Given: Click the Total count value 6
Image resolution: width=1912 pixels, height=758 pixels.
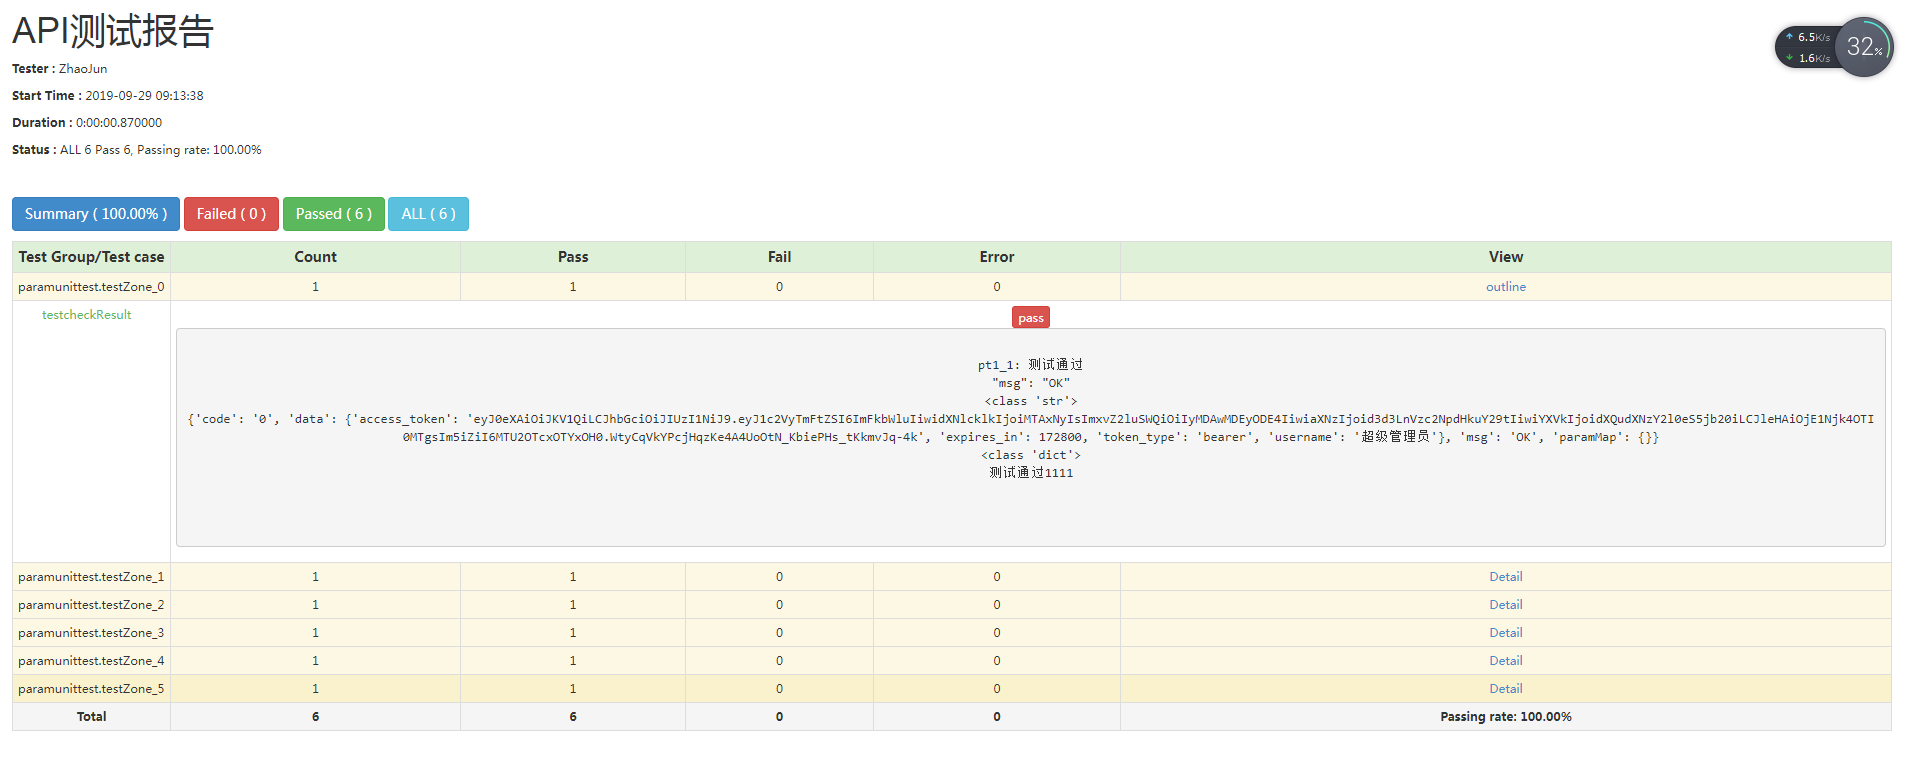Looking at the screenshot, I should click(x=315, y=717).
